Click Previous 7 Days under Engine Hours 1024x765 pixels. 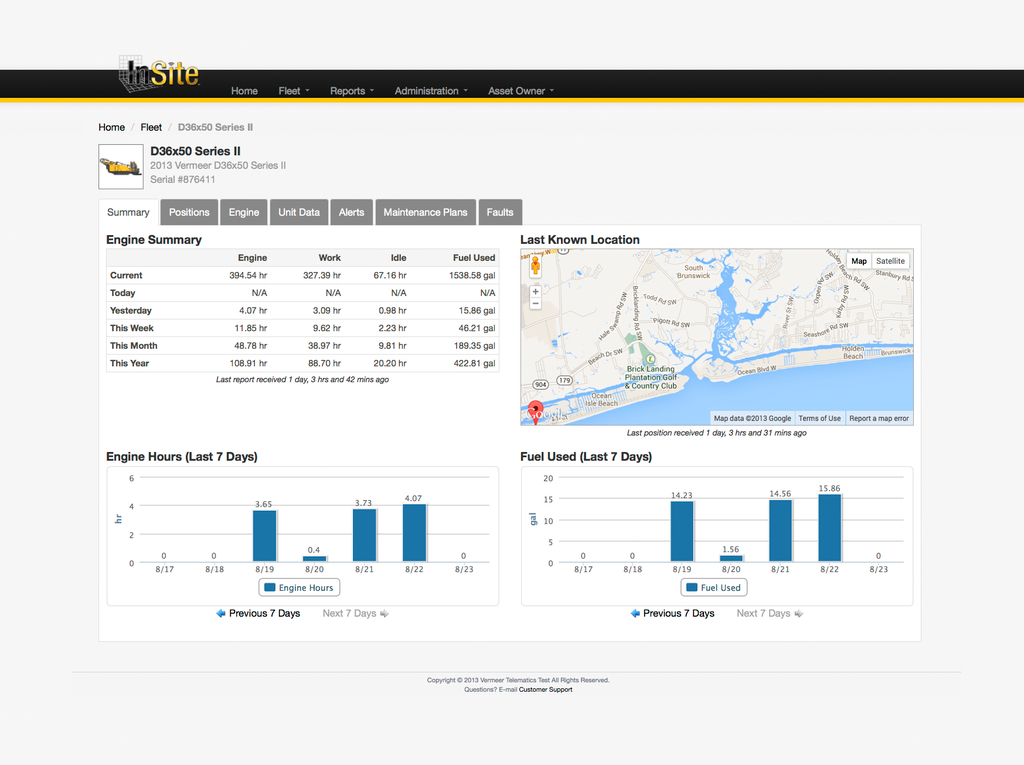pos(264,613)
